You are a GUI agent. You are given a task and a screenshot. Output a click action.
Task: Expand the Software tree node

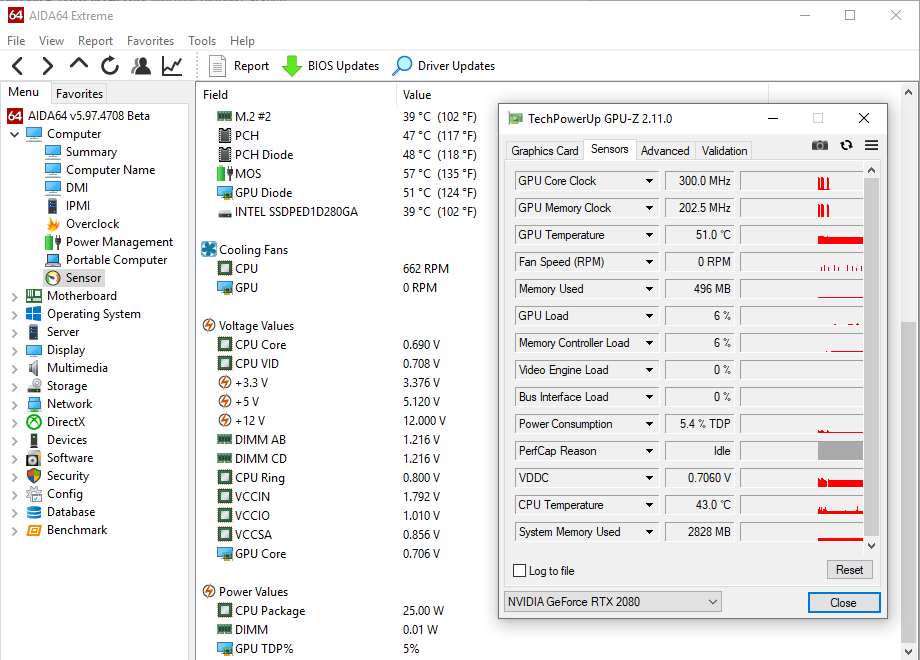pos(15,459)
